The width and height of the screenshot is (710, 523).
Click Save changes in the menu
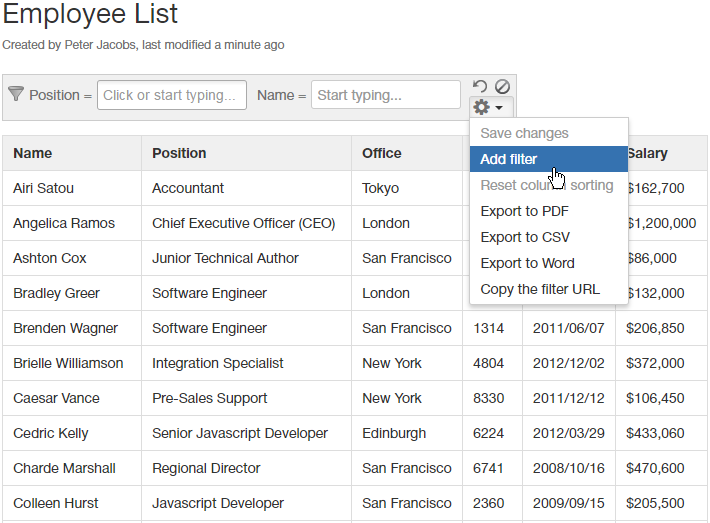(x=524, y=133)
